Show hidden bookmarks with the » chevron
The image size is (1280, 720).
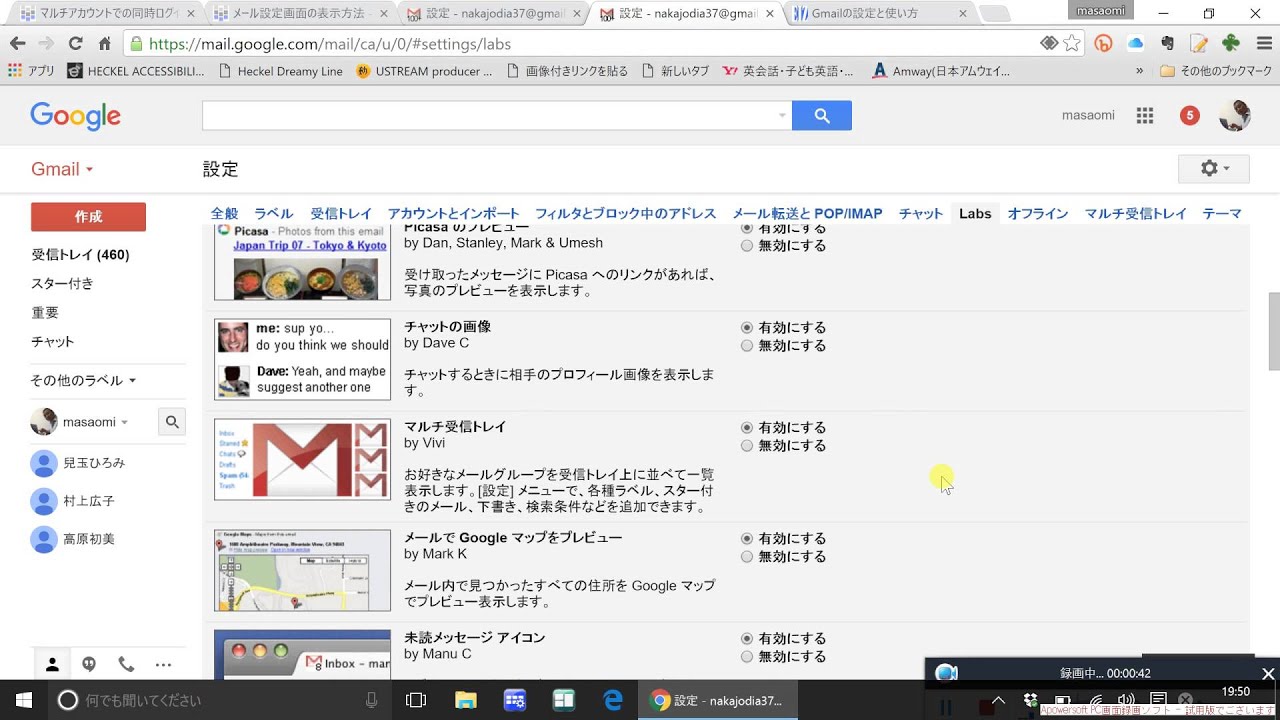tap(1139, 71)
